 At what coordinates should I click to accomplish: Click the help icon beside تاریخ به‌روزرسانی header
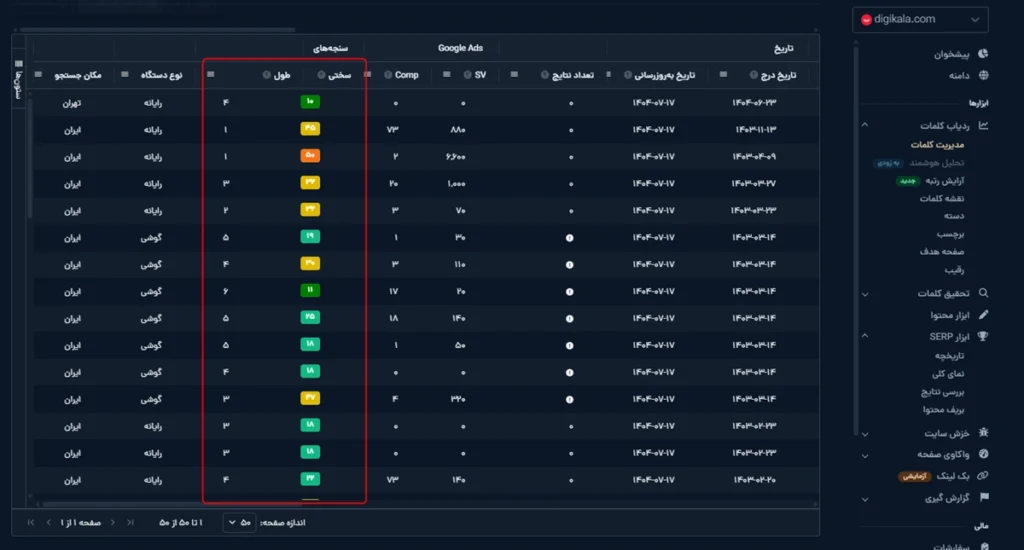[628, 75]
